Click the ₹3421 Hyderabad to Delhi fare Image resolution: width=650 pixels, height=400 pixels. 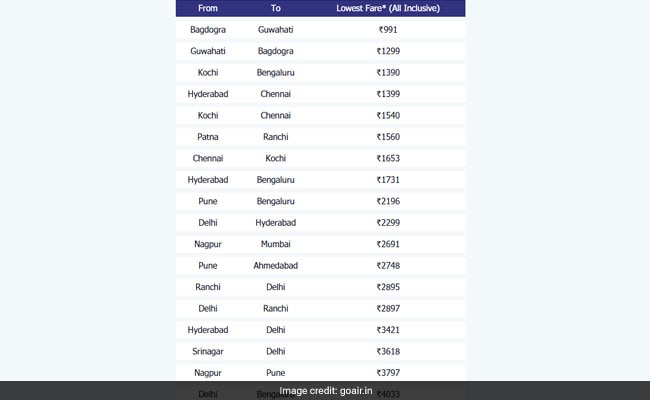(388, 330)
